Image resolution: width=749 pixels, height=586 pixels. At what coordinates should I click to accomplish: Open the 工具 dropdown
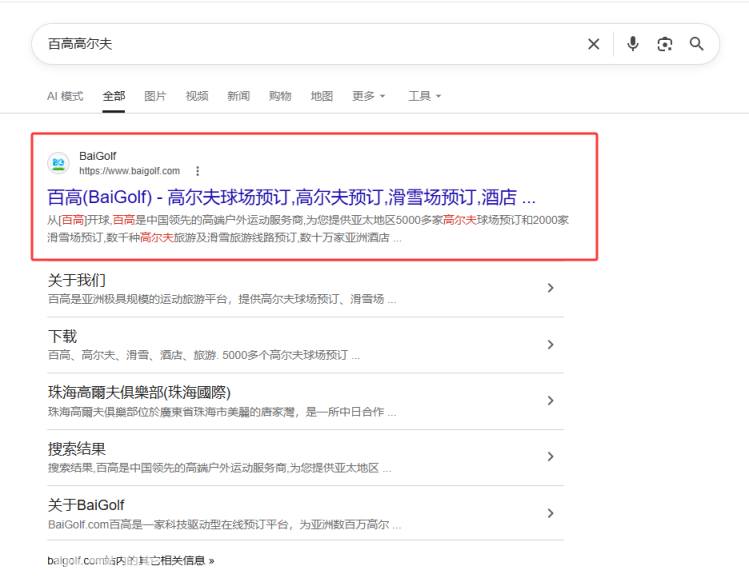pos(425,96)
